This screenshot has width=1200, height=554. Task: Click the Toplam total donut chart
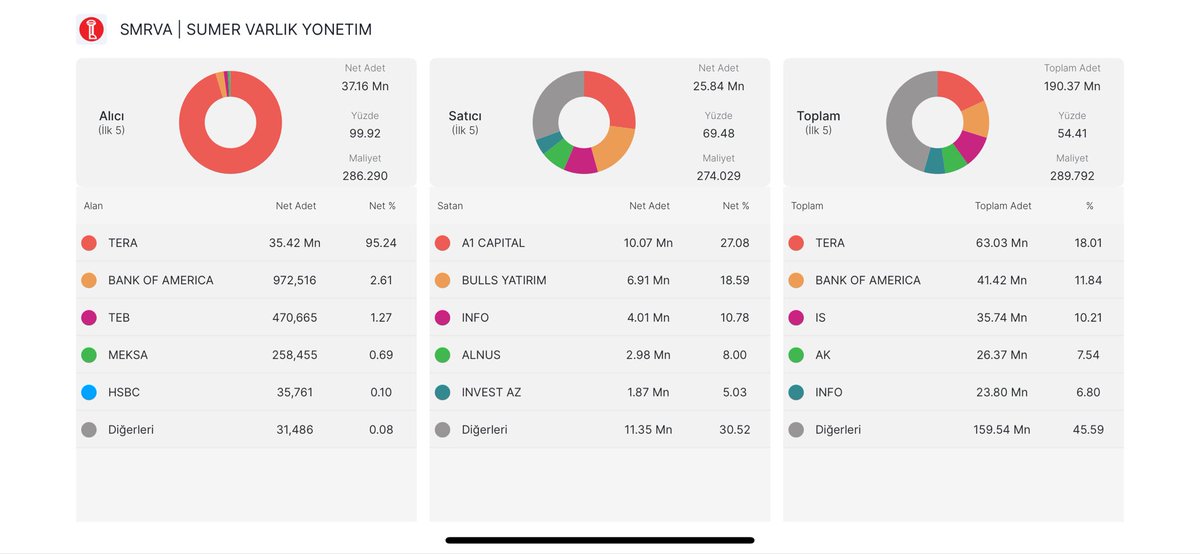pos(937,122)
